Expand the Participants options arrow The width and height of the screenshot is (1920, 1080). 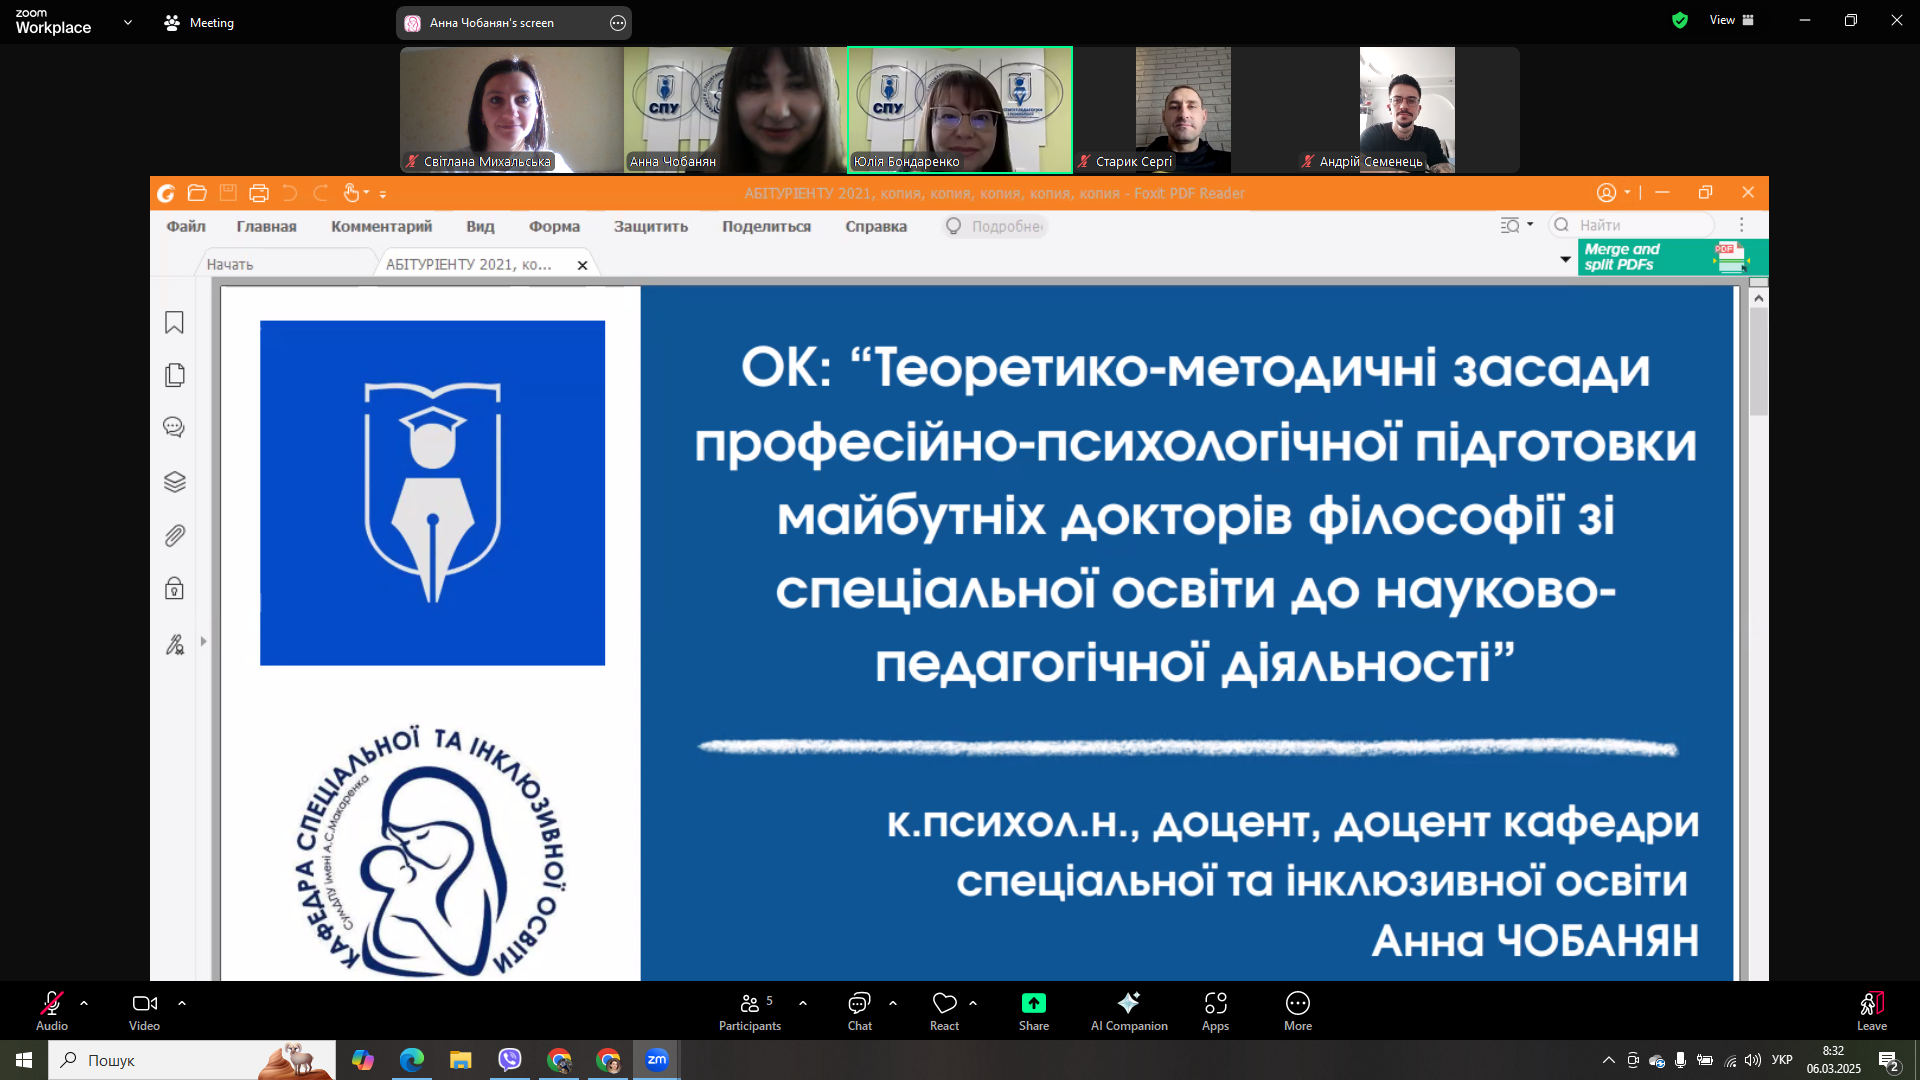803,1002
